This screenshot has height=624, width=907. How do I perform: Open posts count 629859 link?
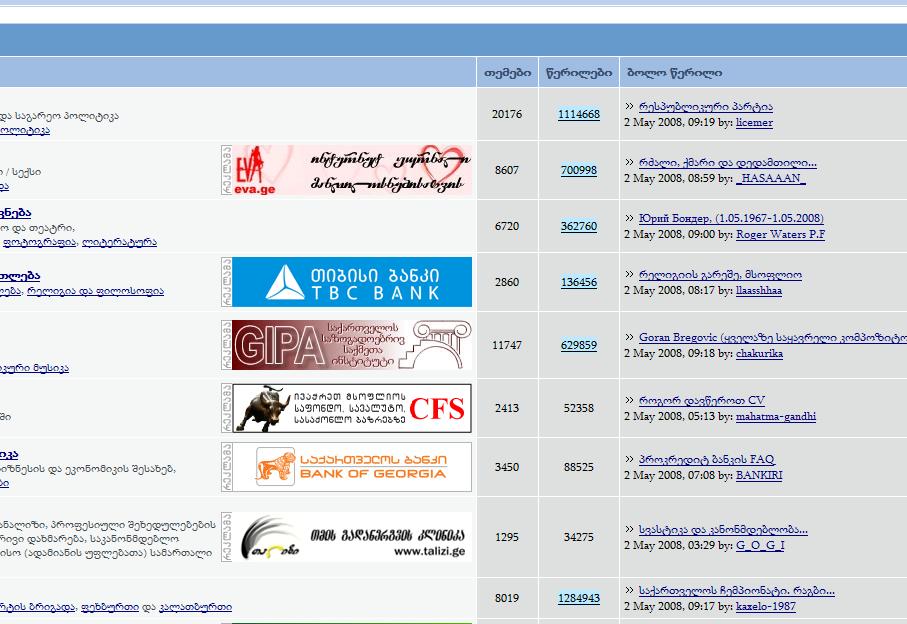[578, 346]
